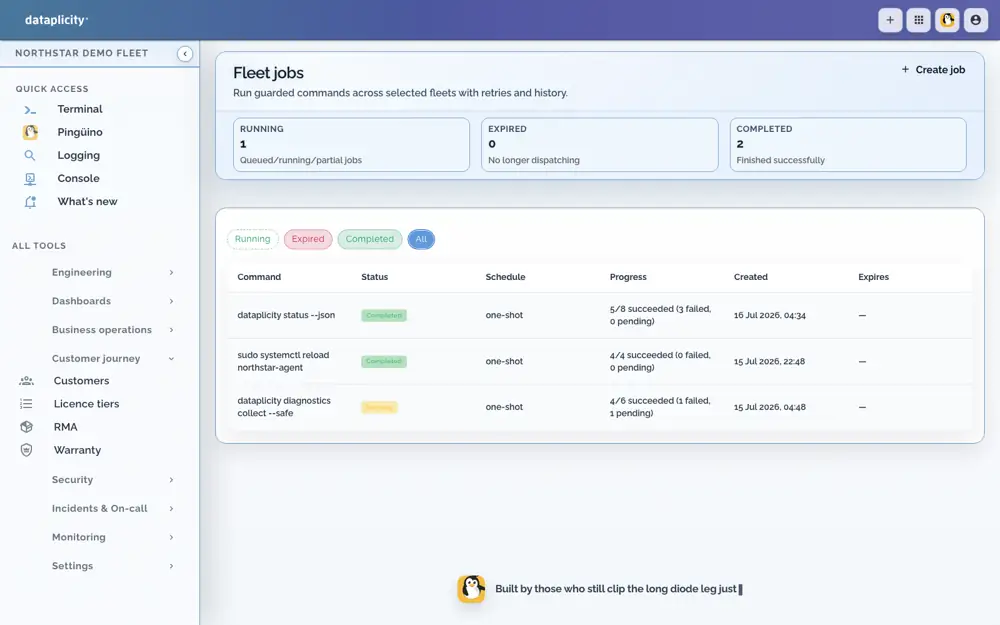Click the '15 Jul 2026, 04:48' date
The image size is (1000, 625).
tap(770, 407)
